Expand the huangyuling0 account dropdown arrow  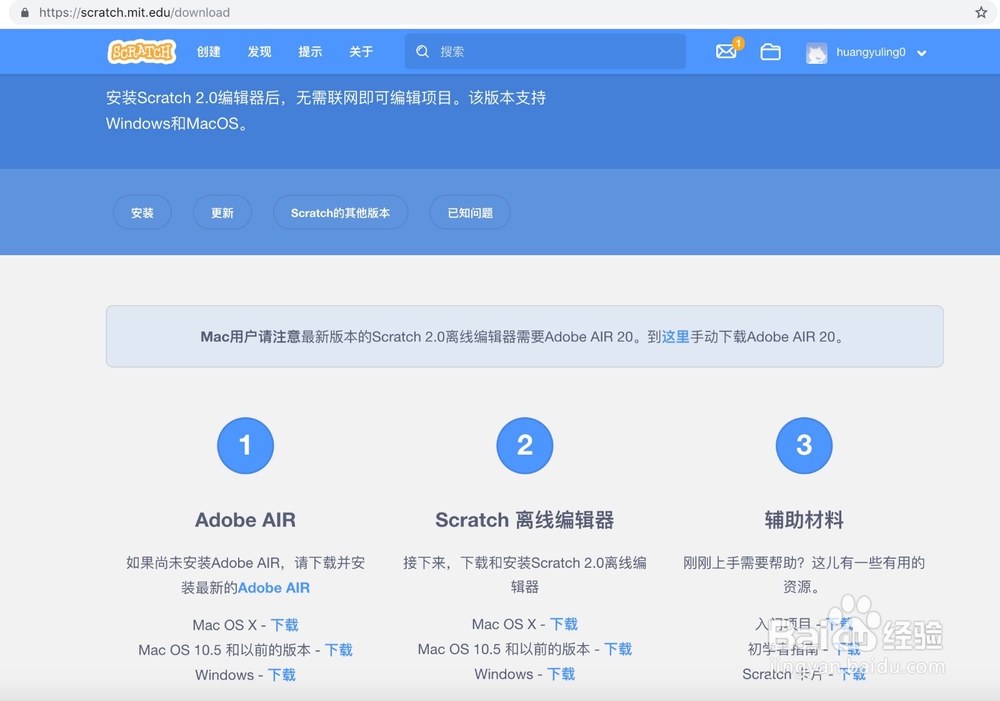922,53
